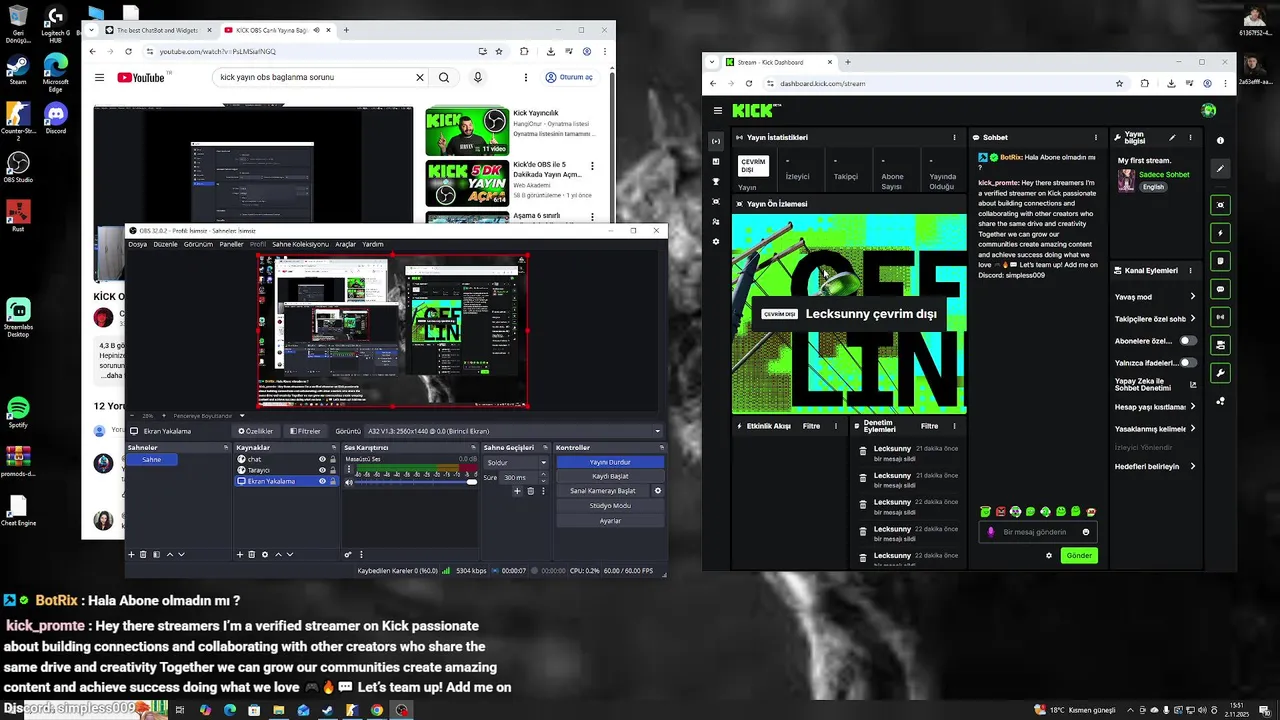The image size is (1280, 720).
Task: Edit stream info with pencil icon in Yayın bilgisi
Action: pyautogui.click(x=1172, y=137)
